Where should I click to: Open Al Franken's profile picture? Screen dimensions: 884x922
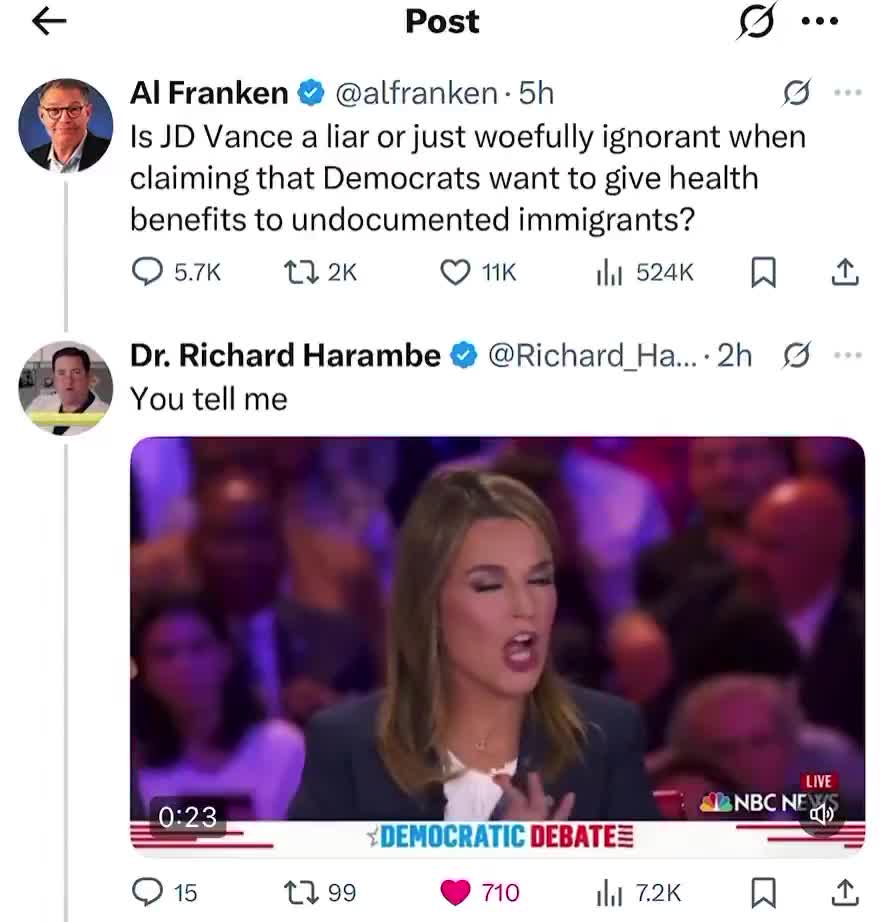pyautogui.click(x=65, y=125)
